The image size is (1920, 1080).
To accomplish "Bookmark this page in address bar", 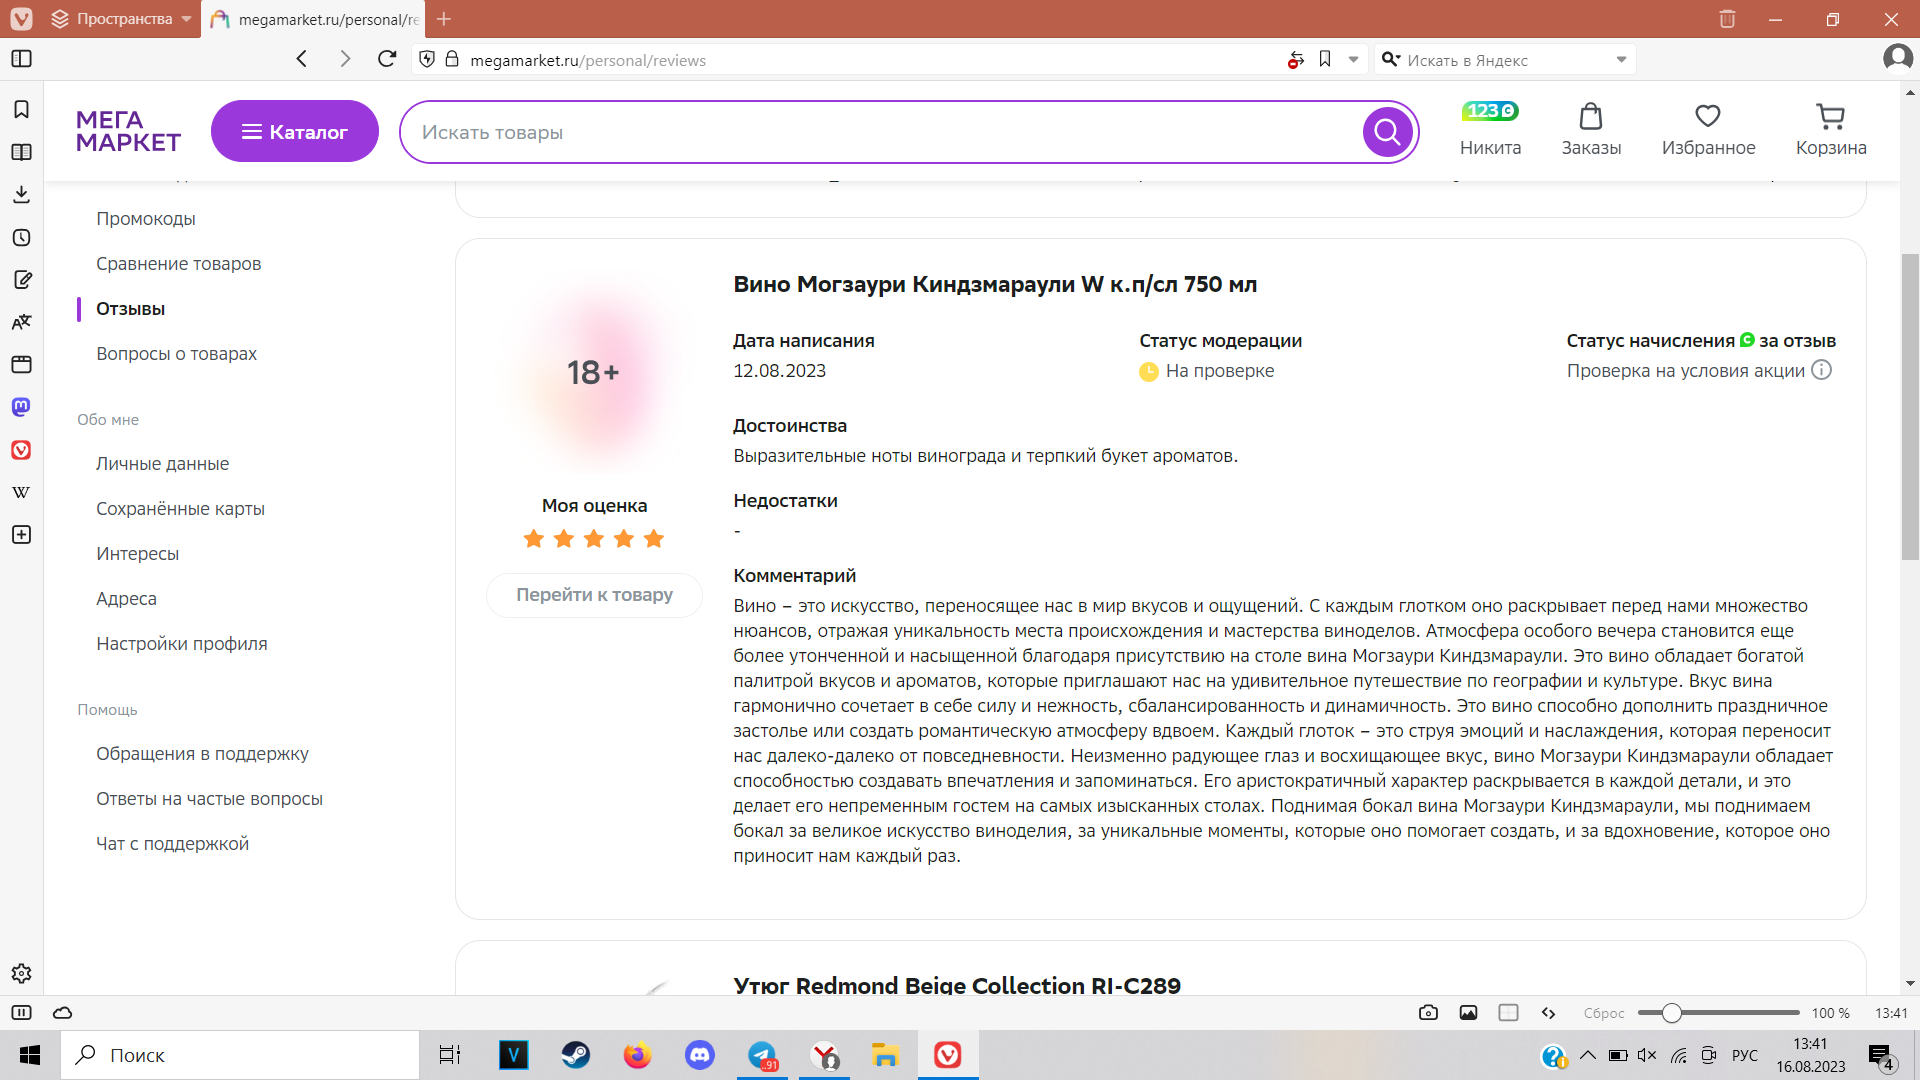I will coord(1325,60).
